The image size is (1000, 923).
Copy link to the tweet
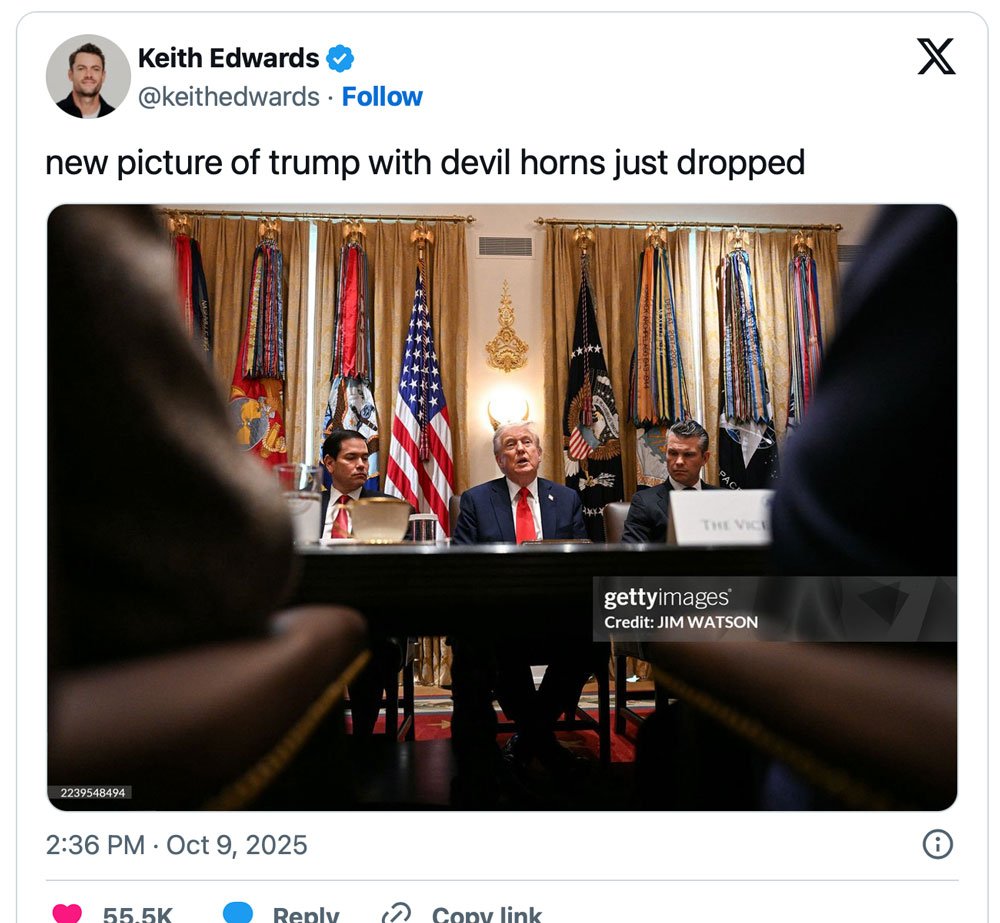click(487, 914)
